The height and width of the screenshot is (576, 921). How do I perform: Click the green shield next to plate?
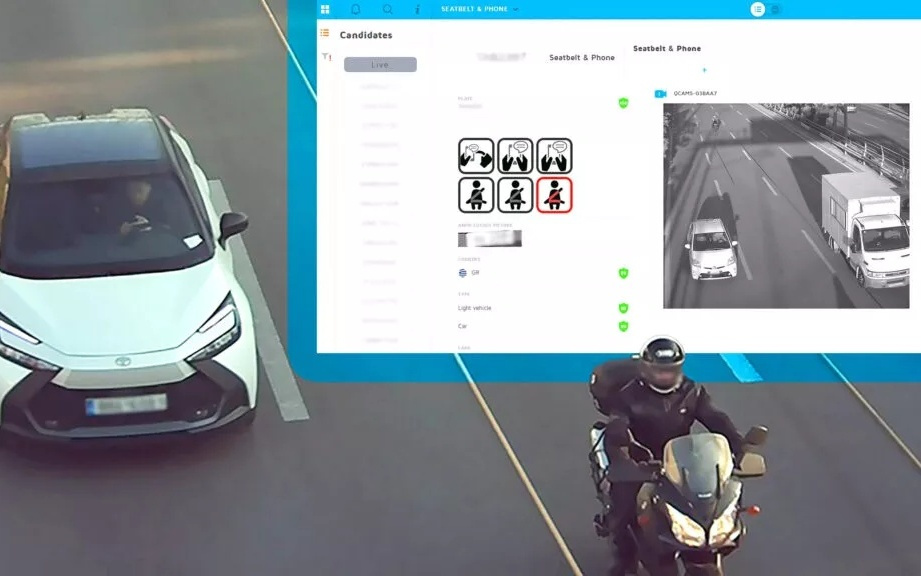(623, 103)
